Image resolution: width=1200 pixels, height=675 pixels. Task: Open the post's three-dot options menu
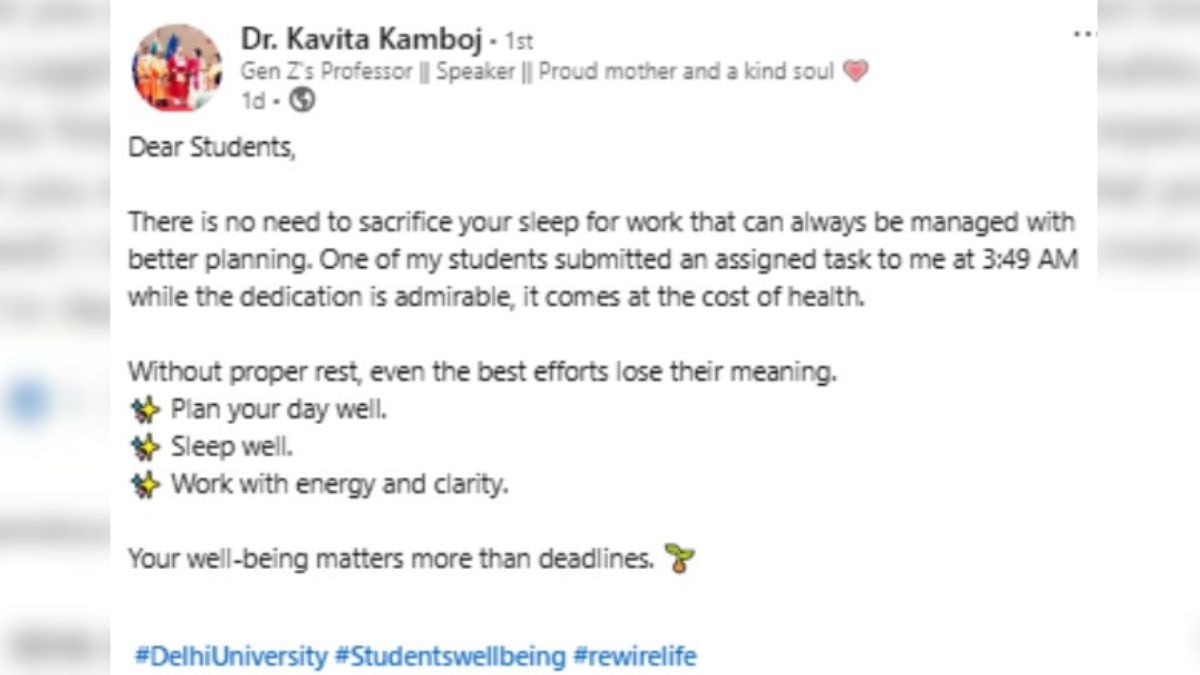(1084, 34)
